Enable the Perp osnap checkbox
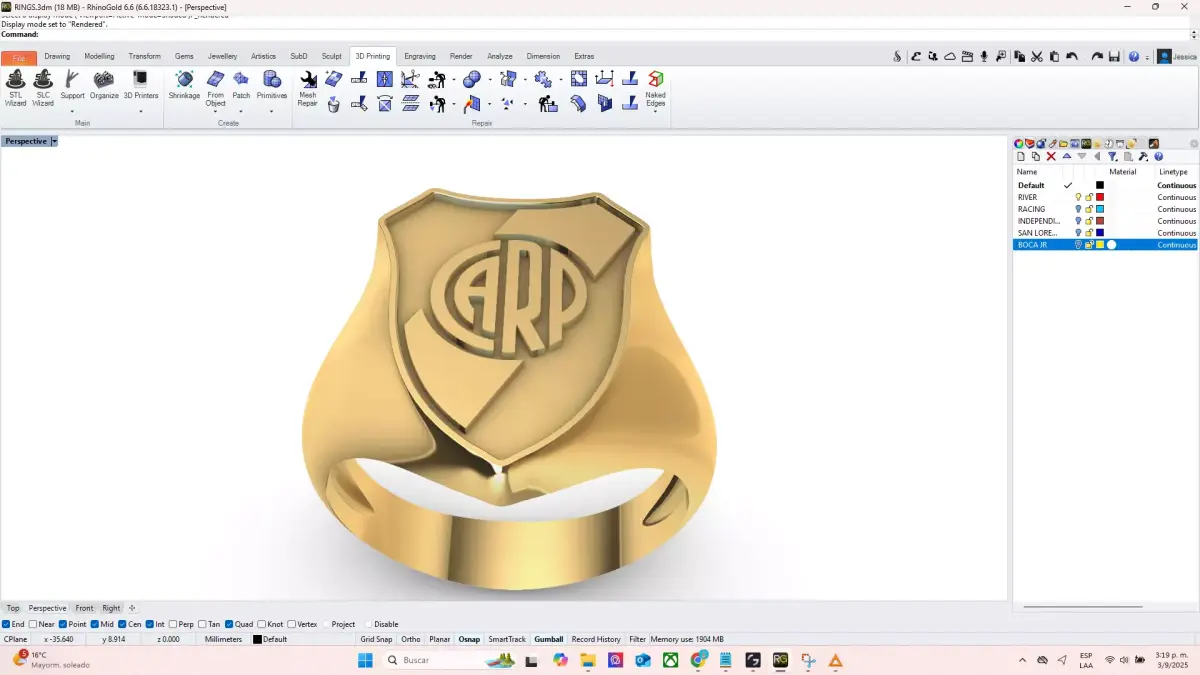The height and width of the screenshot is (675, 1200). pos(173,624)
